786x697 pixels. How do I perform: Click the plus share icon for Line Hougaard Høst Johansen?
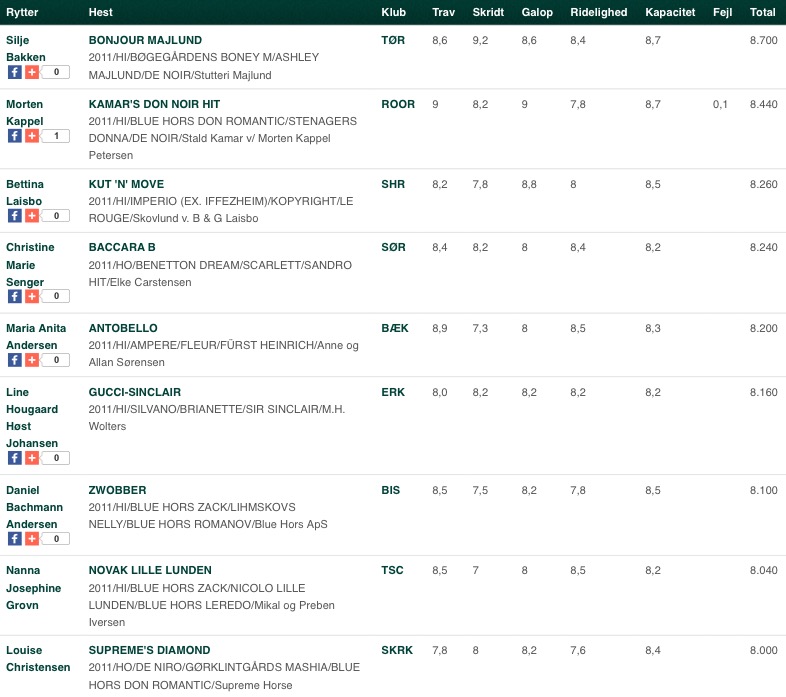tap(32, 458)
